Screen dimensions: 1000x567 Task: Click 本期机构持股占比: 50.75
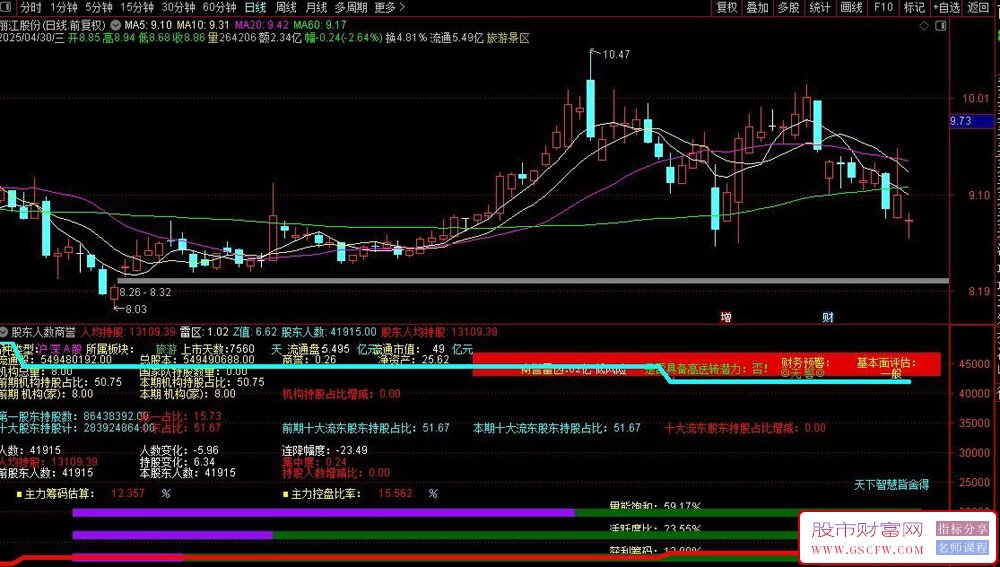click(x=202, y=382)
